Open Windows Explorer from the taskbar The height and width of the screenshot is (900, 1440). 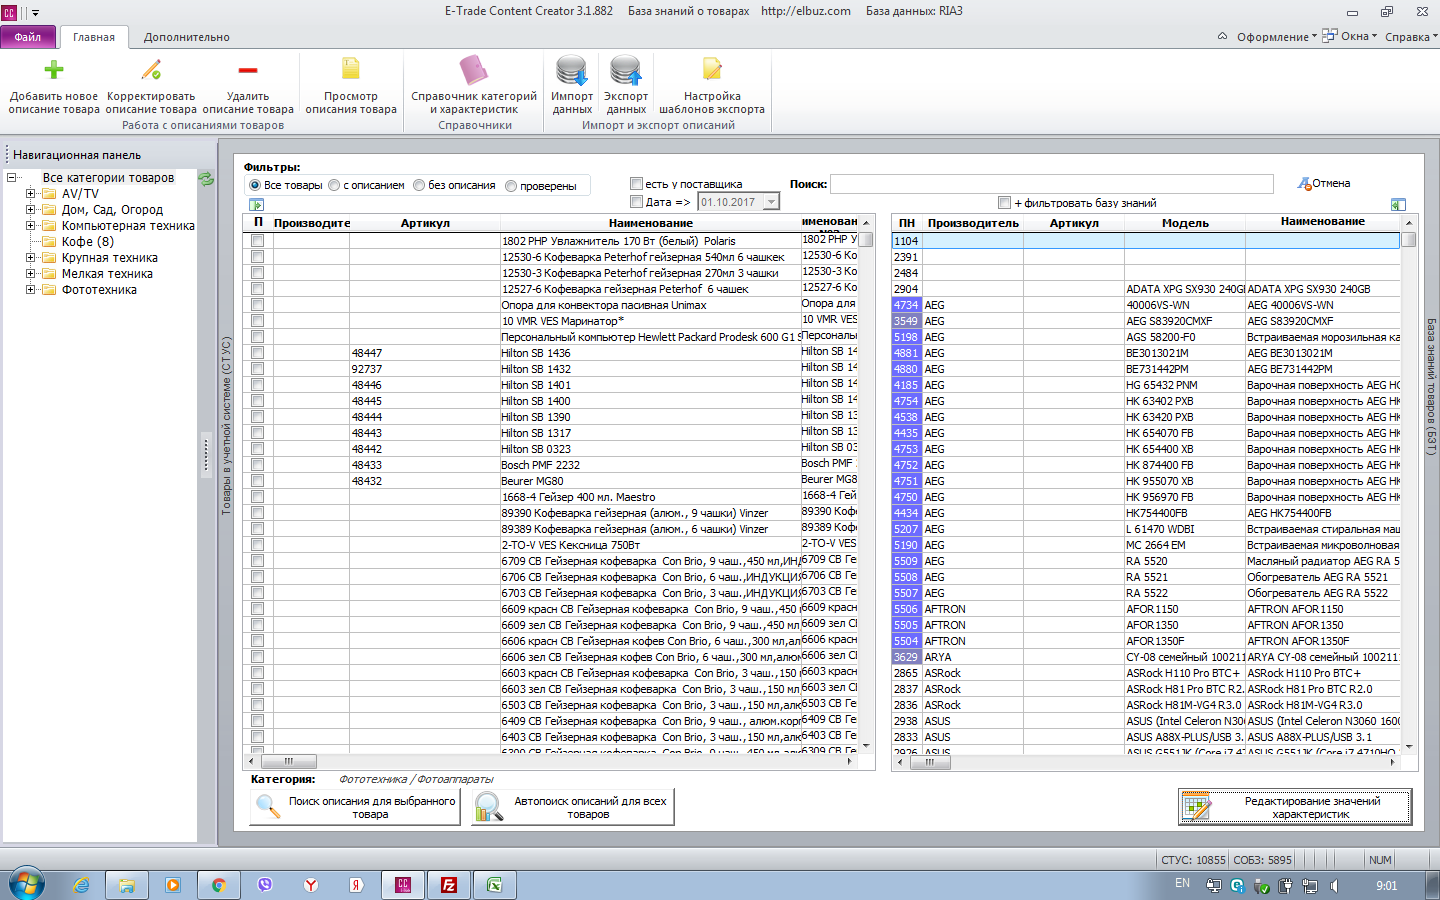pos(127,885)
